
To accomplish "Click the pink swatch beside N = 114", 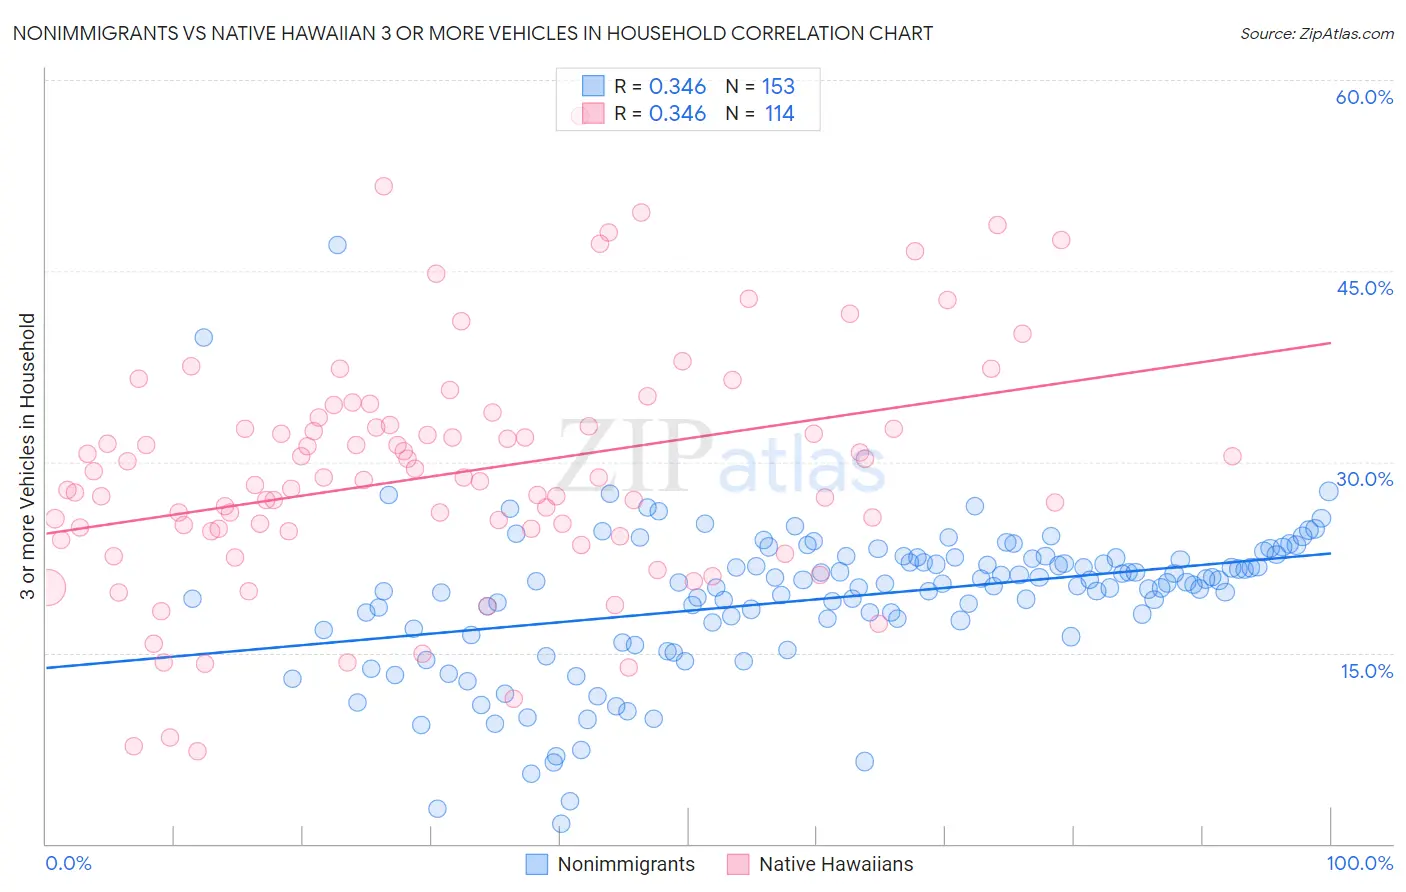I will tap(593, 113).
